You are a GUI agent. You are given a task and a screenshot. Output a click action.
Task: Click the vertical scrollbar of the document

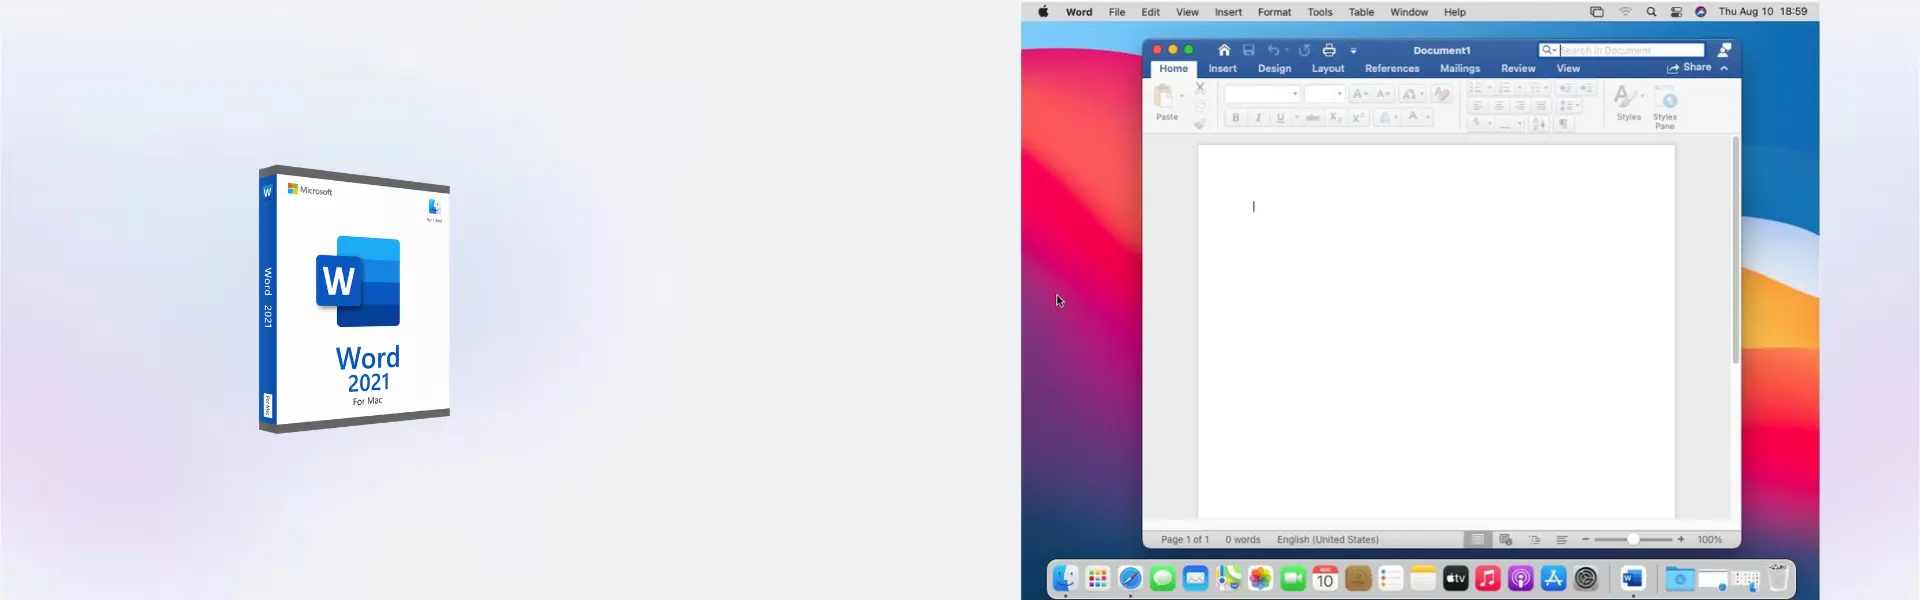pyautogui.click(x=1736, y=250)
